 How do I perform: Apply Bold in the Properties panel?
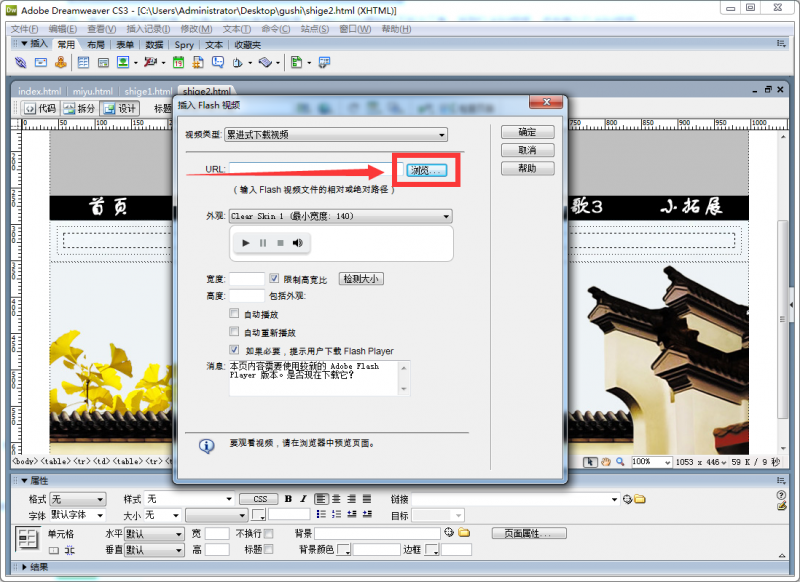[288, 499]
